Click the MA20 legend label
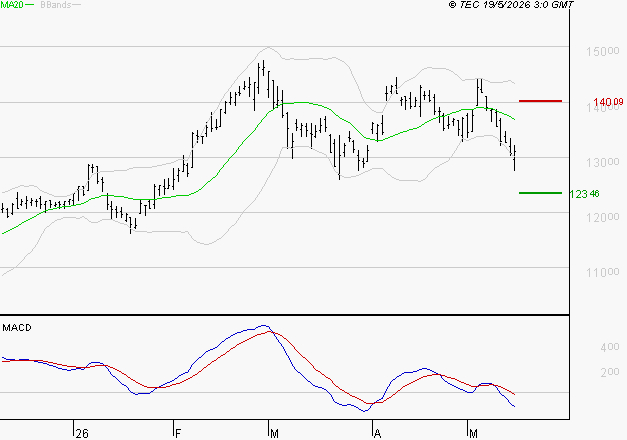Image resolution: width=627 pixels, height=440 pixels. (x=12, y=5)
